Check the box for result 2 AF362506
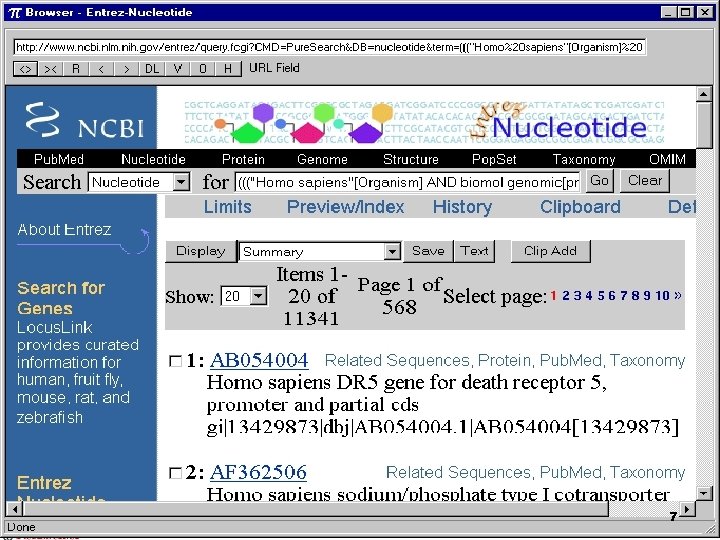Image resolution: width=720 pixels, height=540 pixels. pyautogui.click(x=175, y=473)
